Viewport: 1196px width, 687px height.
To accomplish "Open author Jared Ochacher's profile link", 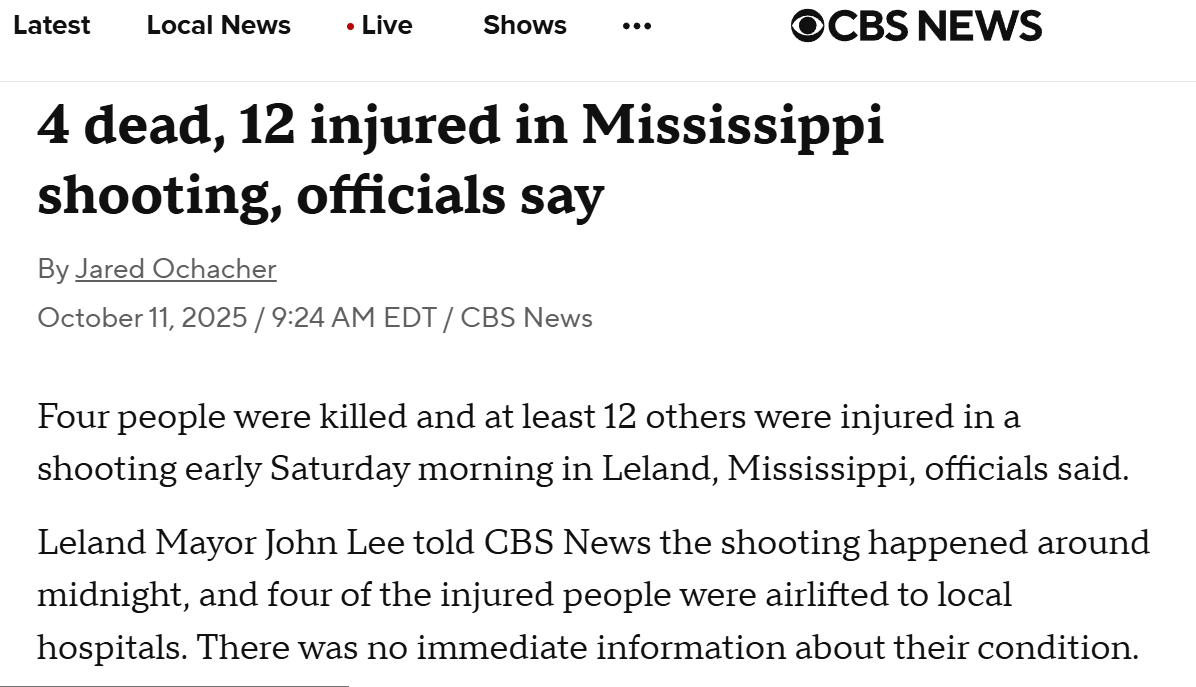I will coord(176,269).
